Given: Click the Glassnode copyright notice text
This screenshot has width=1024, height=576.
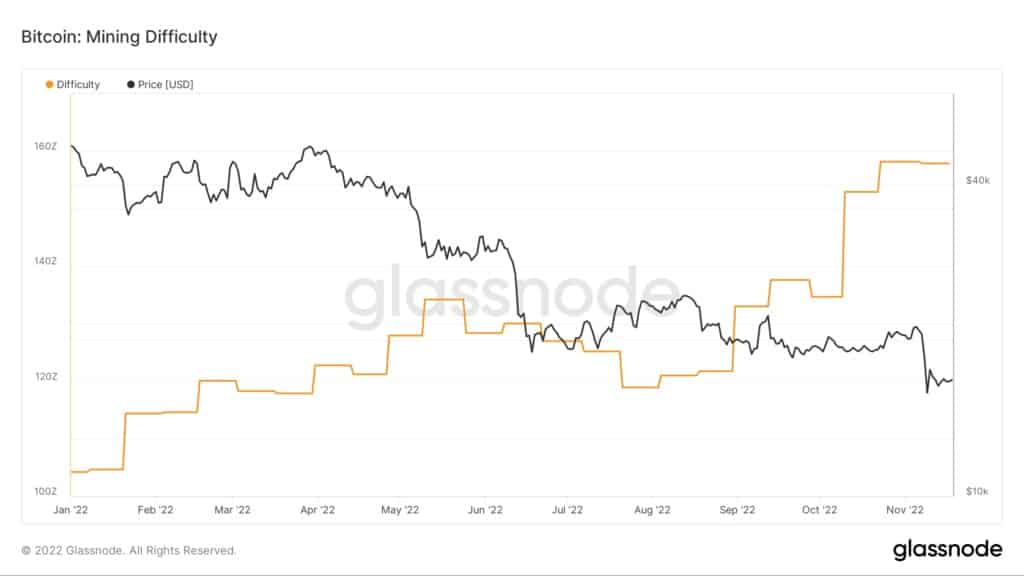Looking at the screenshot, I should 129,551.
